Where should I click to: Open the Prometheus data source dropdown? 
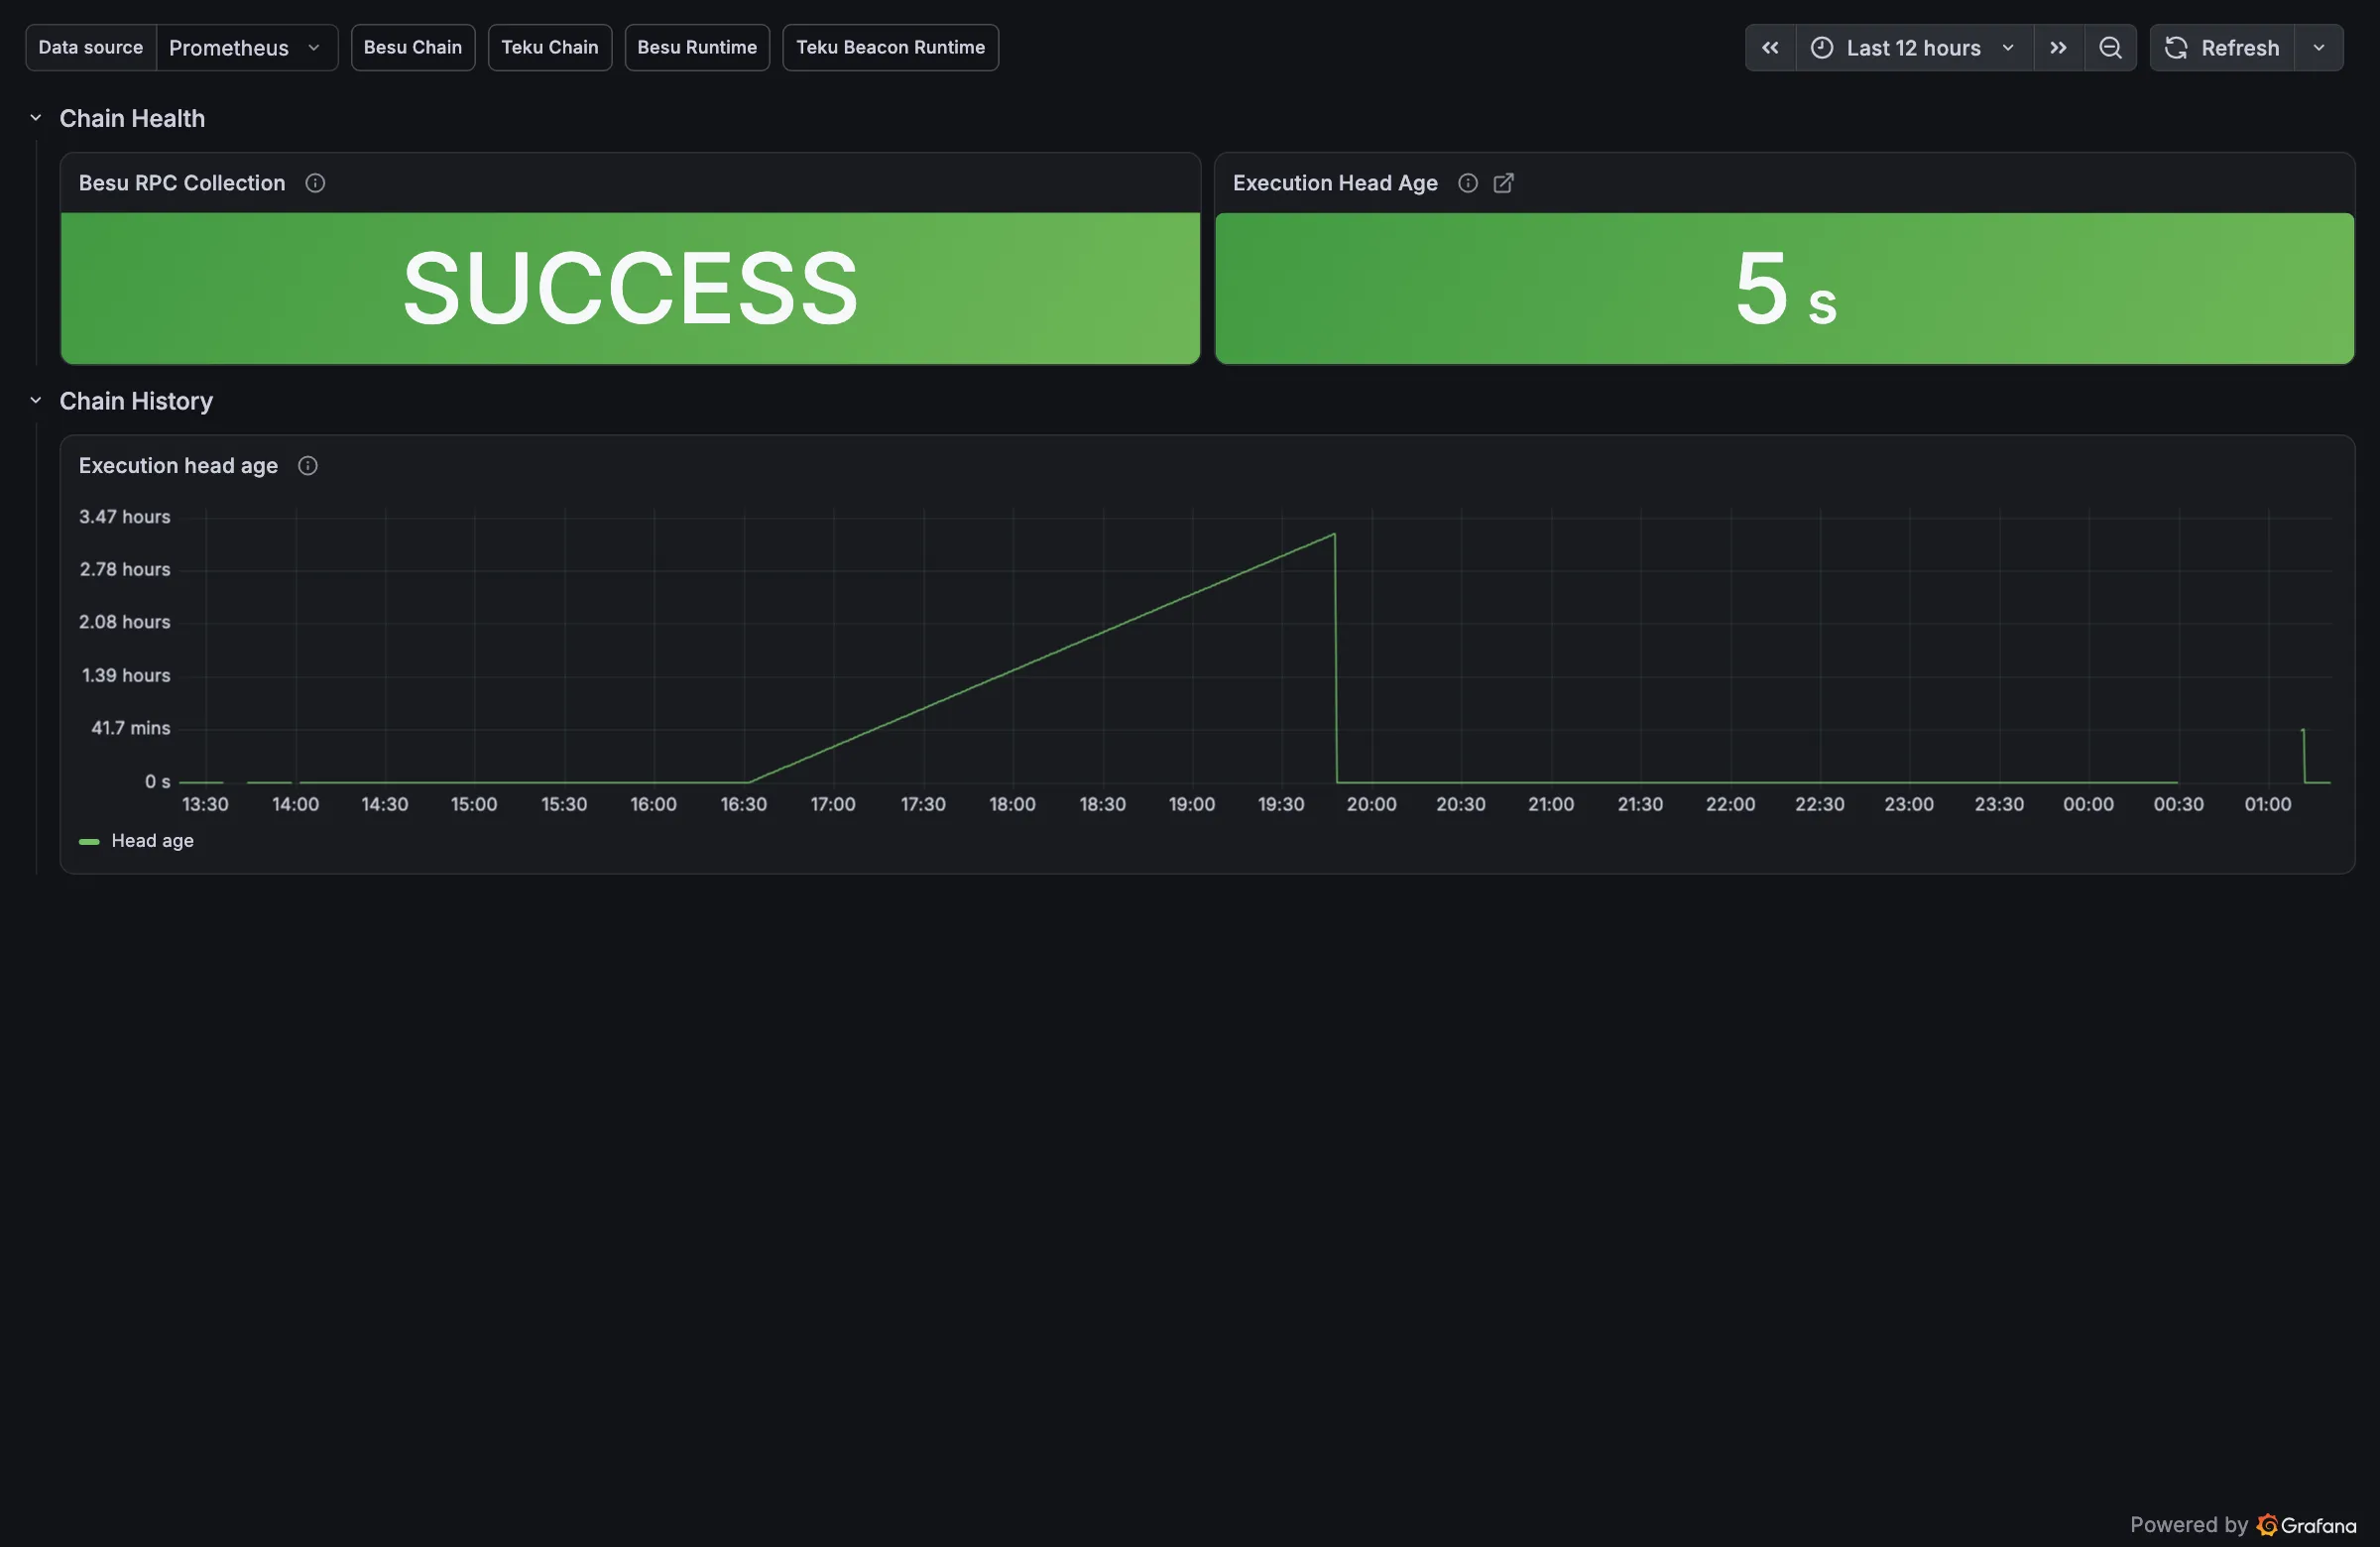tap(246, 48)
